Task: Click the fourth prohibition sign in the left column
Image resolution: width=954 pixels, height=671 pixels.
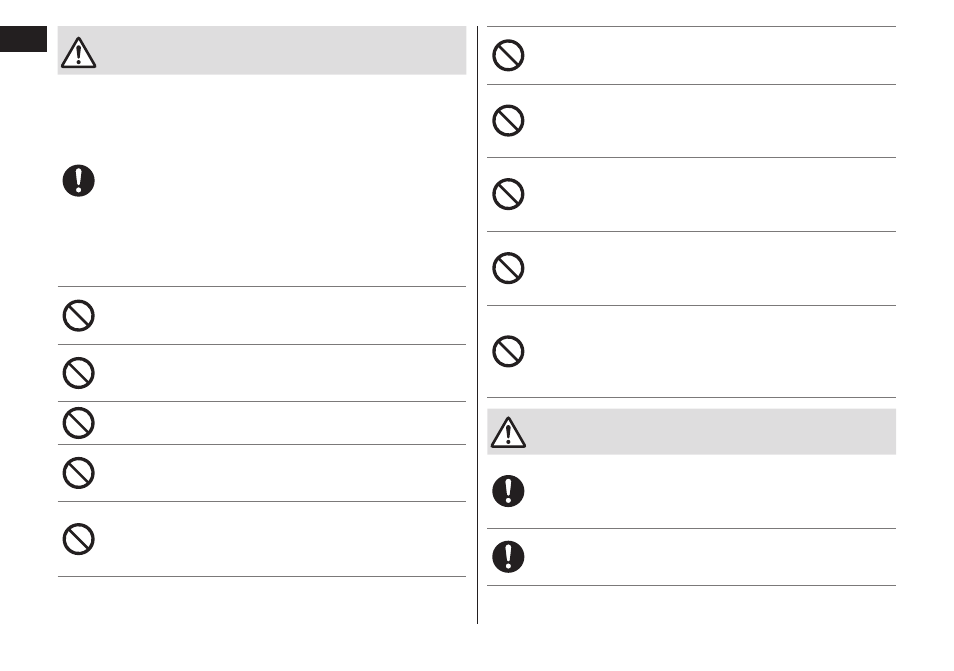Action: pos(78,473)
